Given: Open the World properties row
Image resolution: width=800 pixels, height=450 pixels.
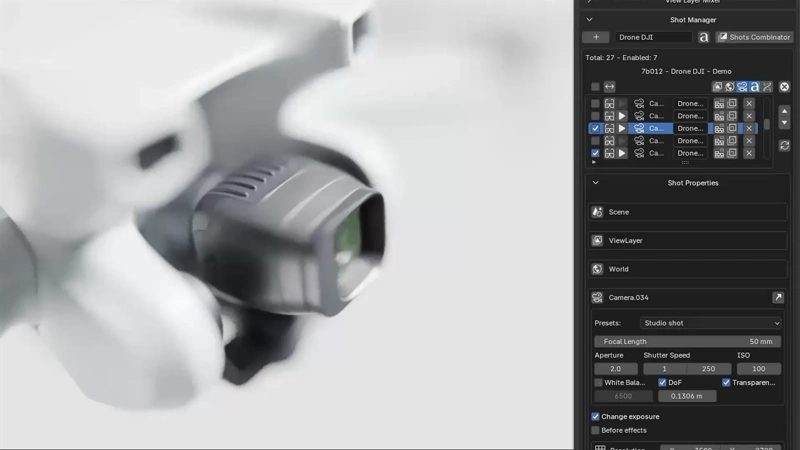Looking at the screenshot, I should [x=687, y=269].
